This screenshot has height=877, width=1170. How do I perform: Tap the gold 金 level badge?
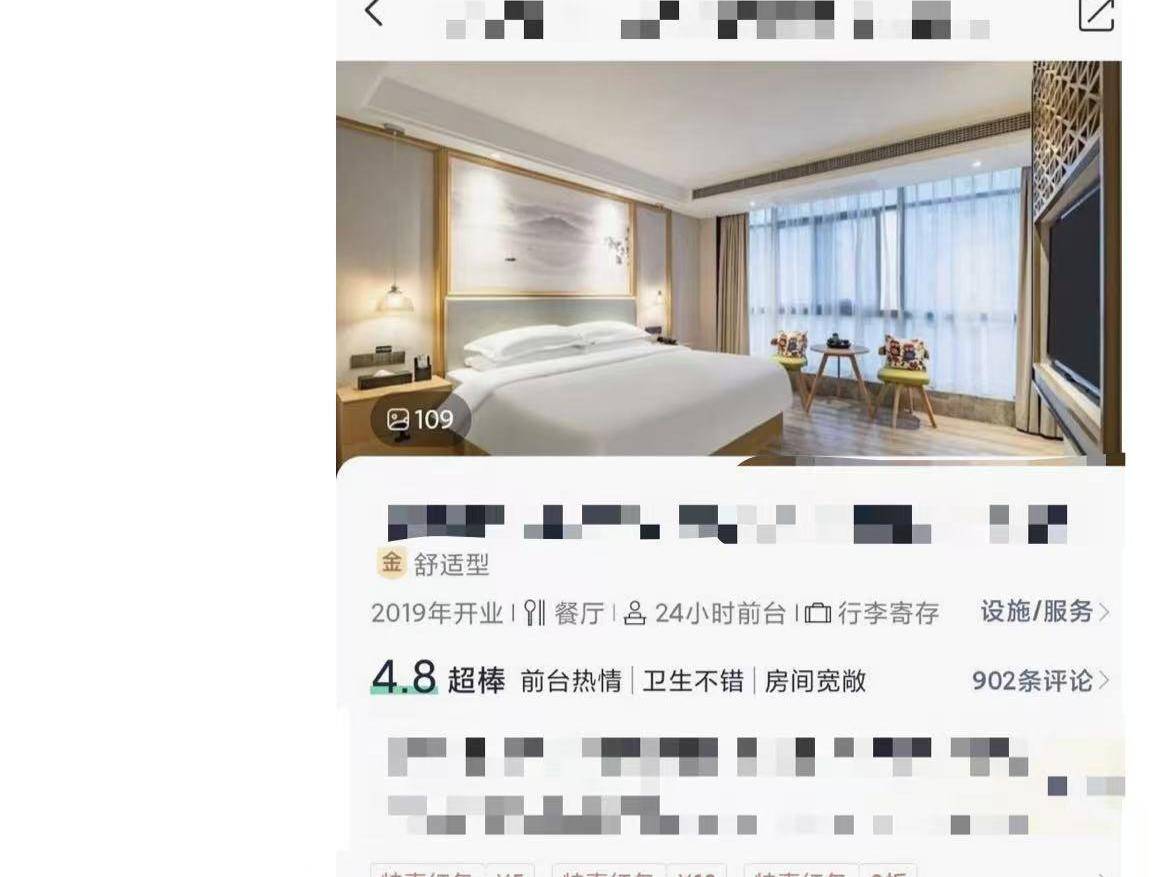pos(392,562)
